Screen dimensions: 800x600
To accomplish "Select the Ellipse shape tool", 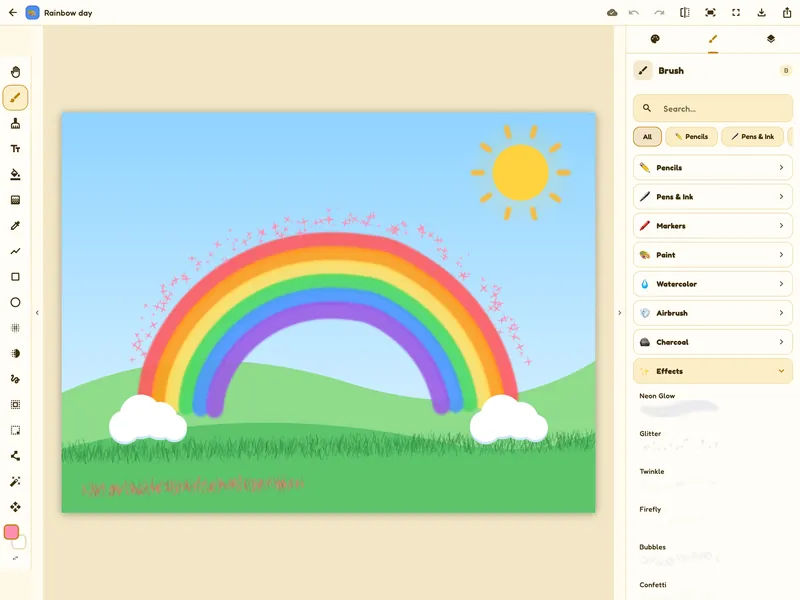I will (x=15, y=302).
